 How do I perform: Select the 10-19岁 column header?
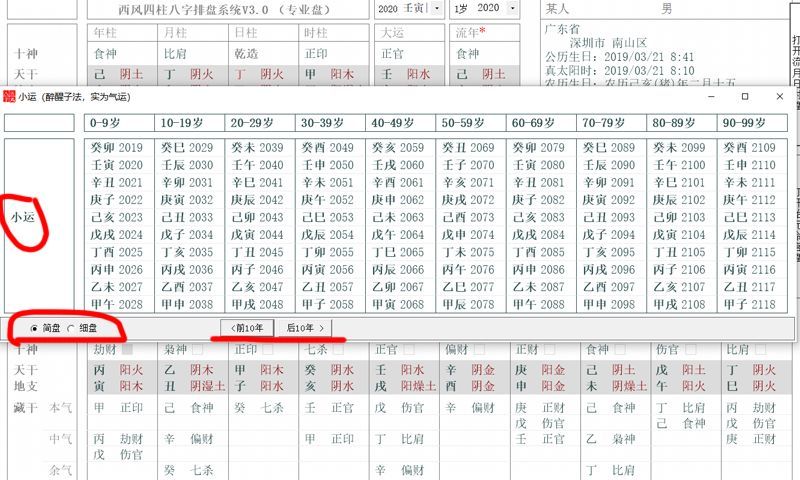tap(189, 123)
